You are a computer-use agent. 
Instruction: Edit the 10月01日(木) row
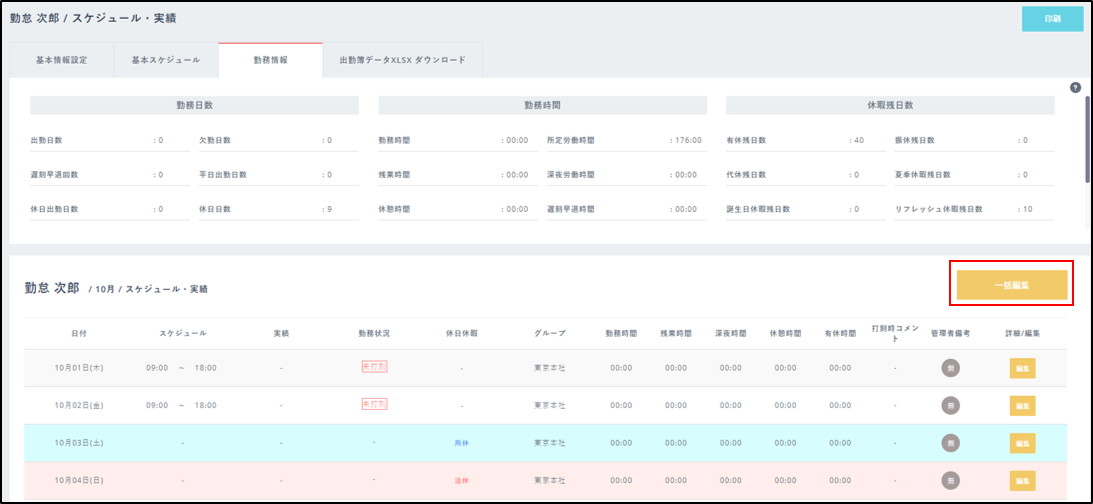pyautogui.click(x=1022, y=368)
